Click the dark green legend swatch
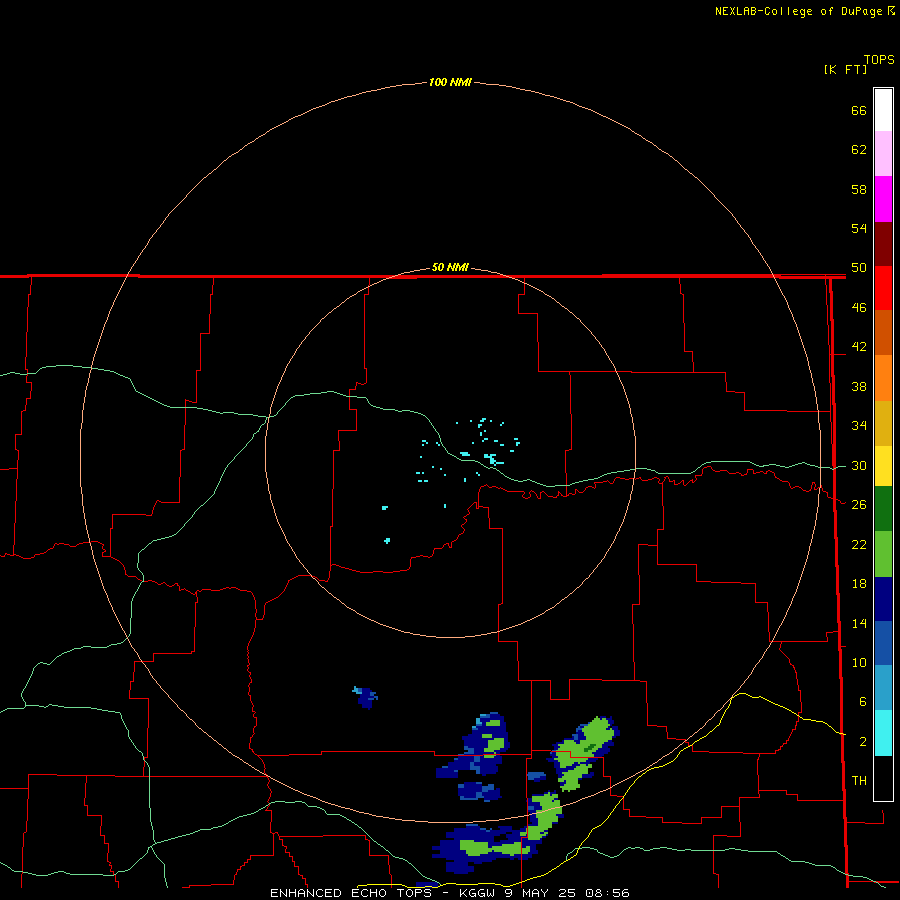 click(x=883, y=509)
